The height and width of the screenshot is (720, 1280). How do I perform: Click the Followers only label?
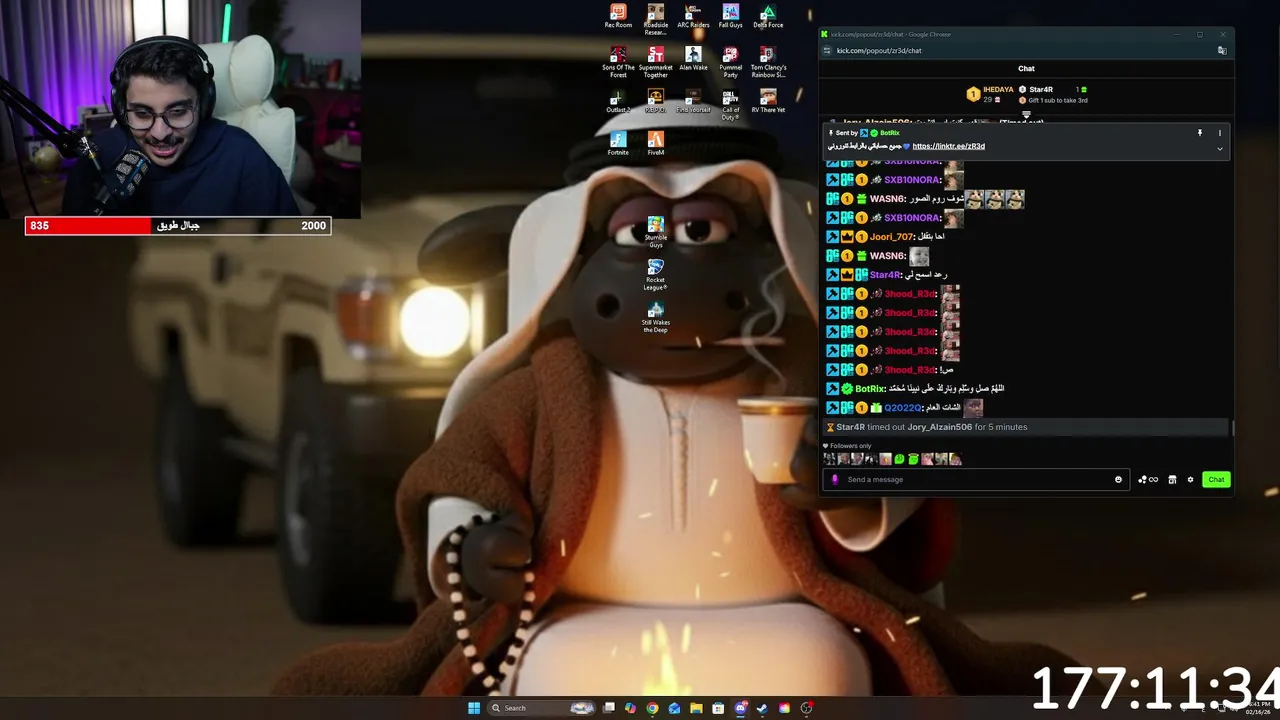850,446
